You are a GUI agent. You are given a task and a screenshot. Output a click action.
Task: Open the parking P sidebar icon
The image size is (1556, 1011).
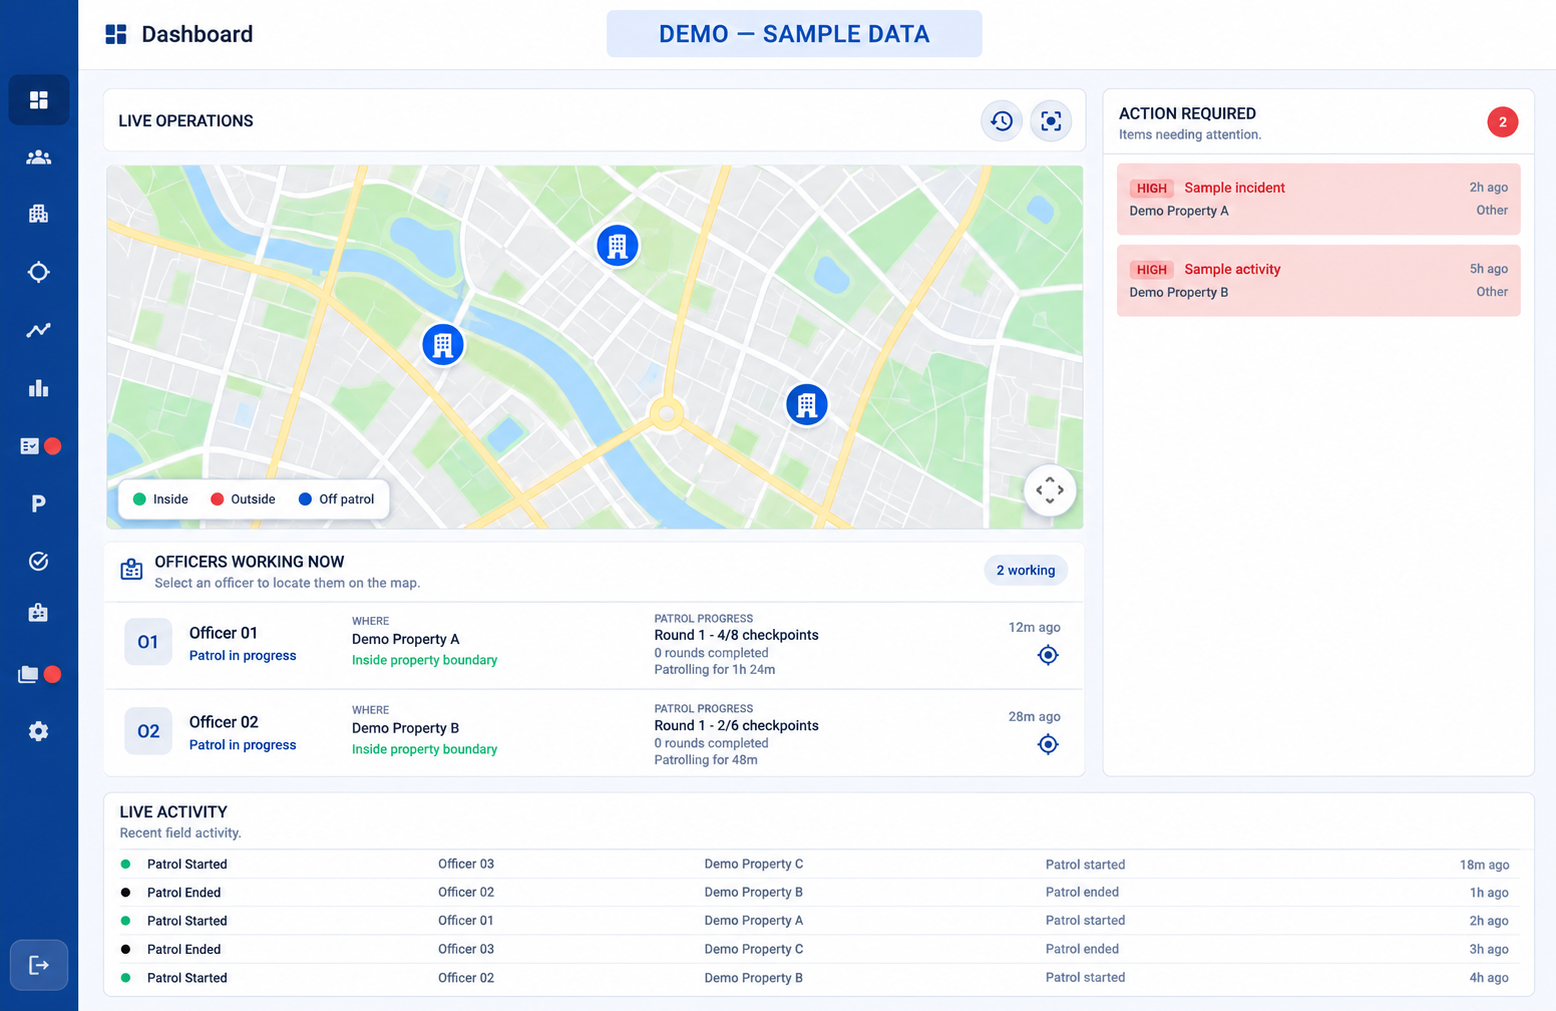[39, 504]
